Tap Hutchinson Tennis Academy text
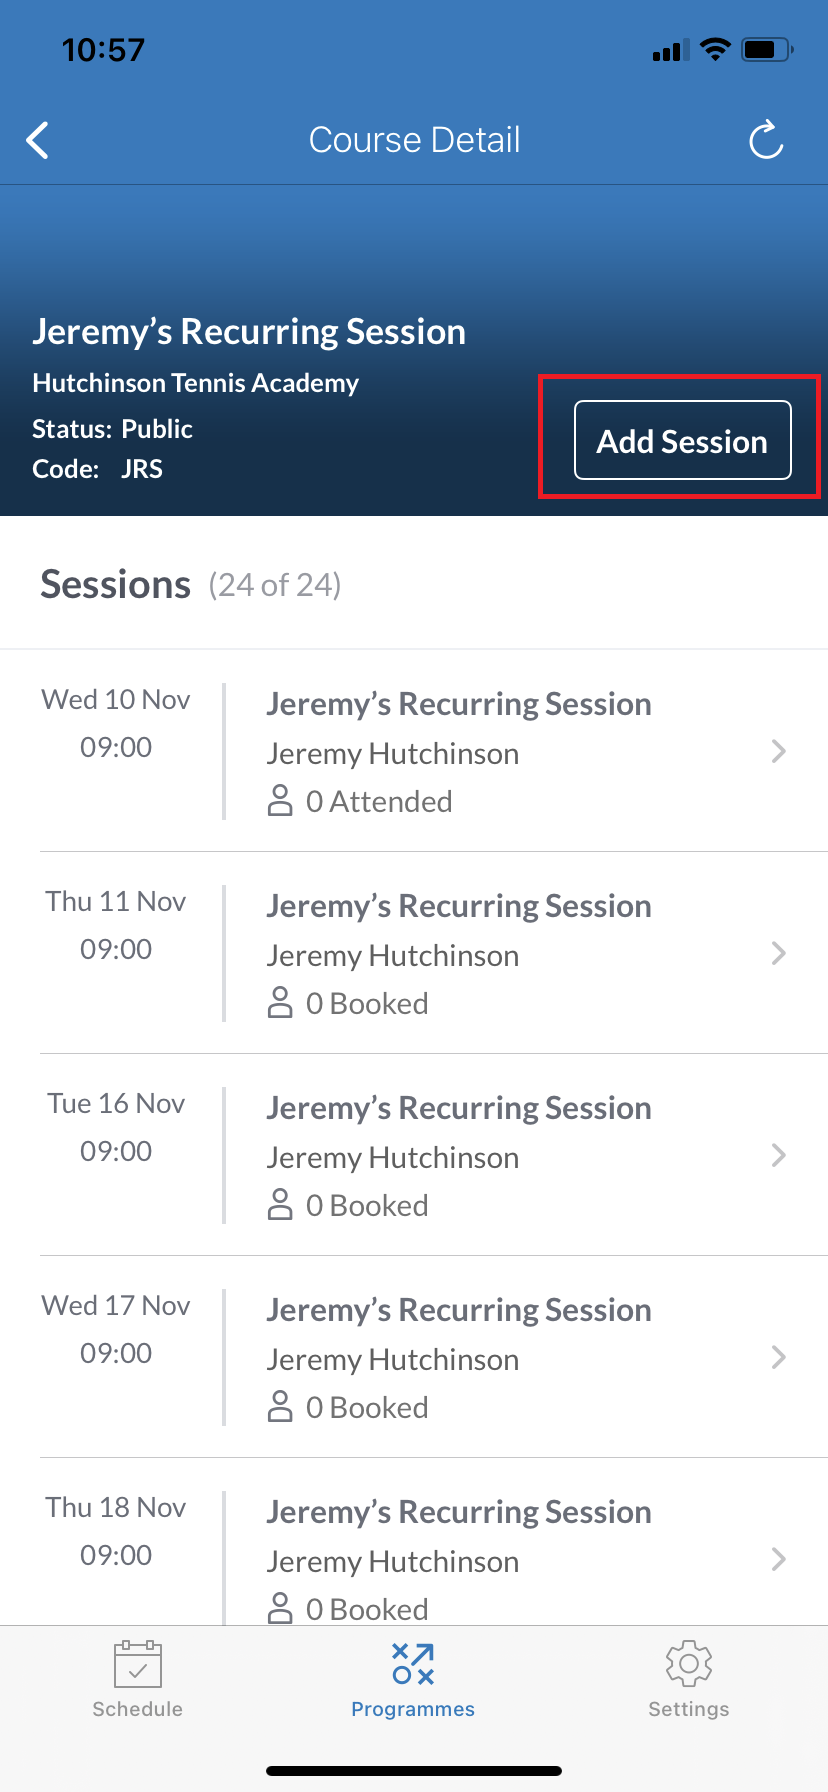The width and height of the screenshot is (828, 1792). point(195,383)
